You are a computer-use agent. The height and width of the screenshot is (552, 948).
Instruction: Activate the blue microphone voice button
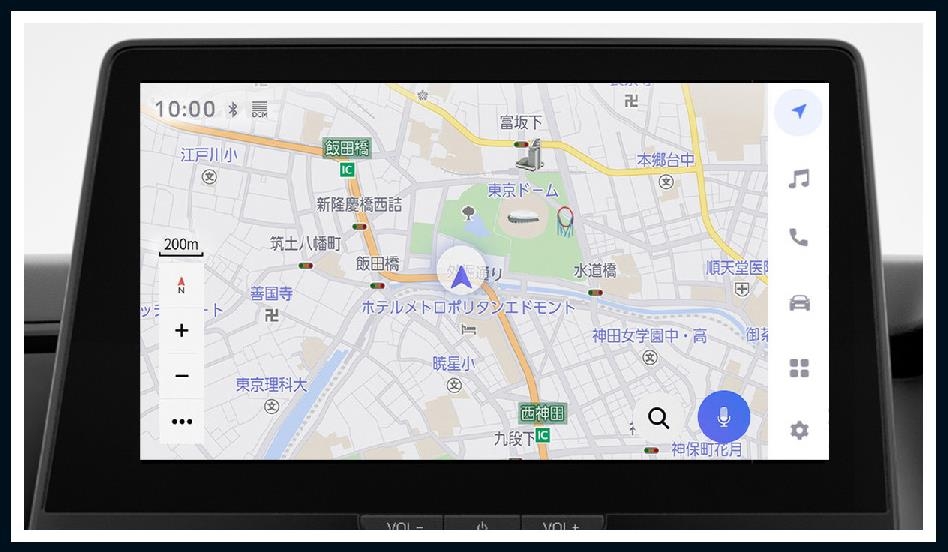point(723,417)
